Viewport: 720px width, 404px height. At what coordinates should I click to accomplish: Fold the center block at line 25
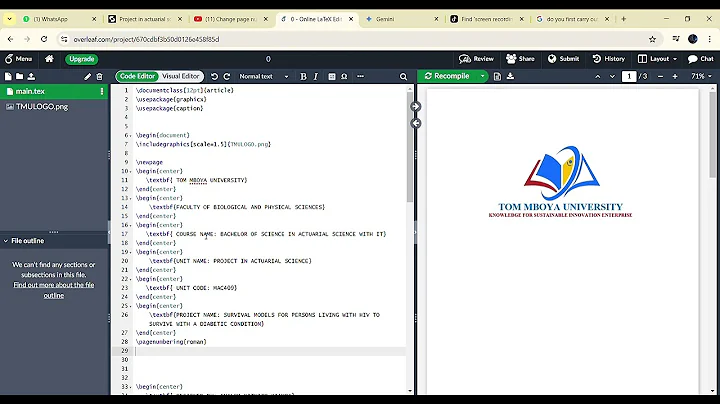coord(131,306)
